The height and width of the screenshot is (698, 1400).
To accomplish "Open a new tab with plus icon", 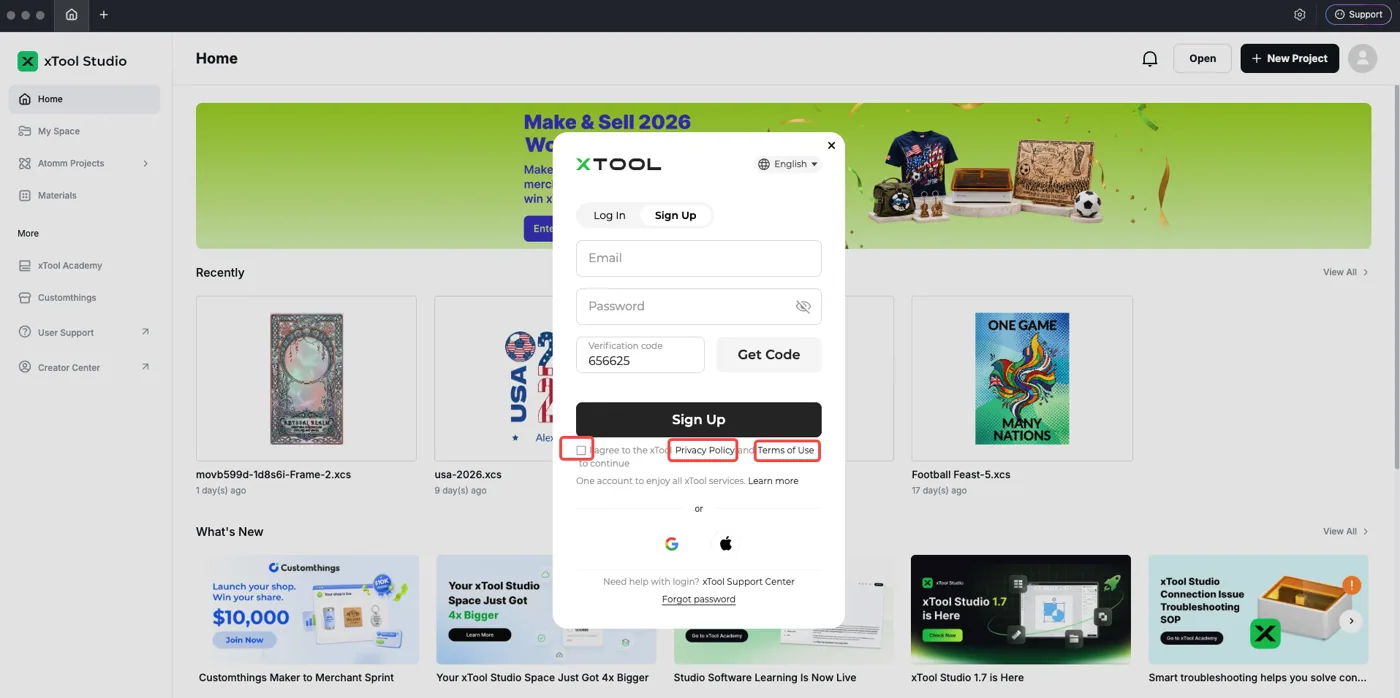I will 103,15.
